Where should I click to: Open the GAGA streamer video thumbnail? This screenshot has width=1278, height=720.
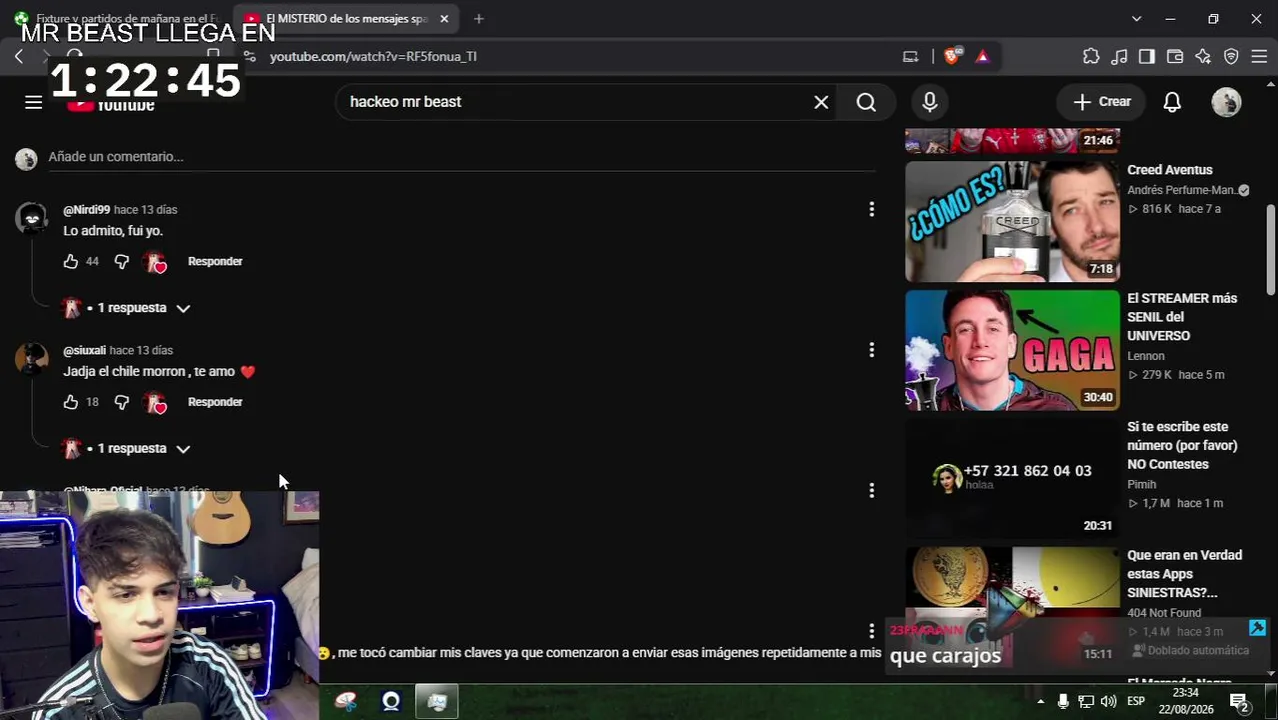pyautogui.click(x=1012, y=350)
